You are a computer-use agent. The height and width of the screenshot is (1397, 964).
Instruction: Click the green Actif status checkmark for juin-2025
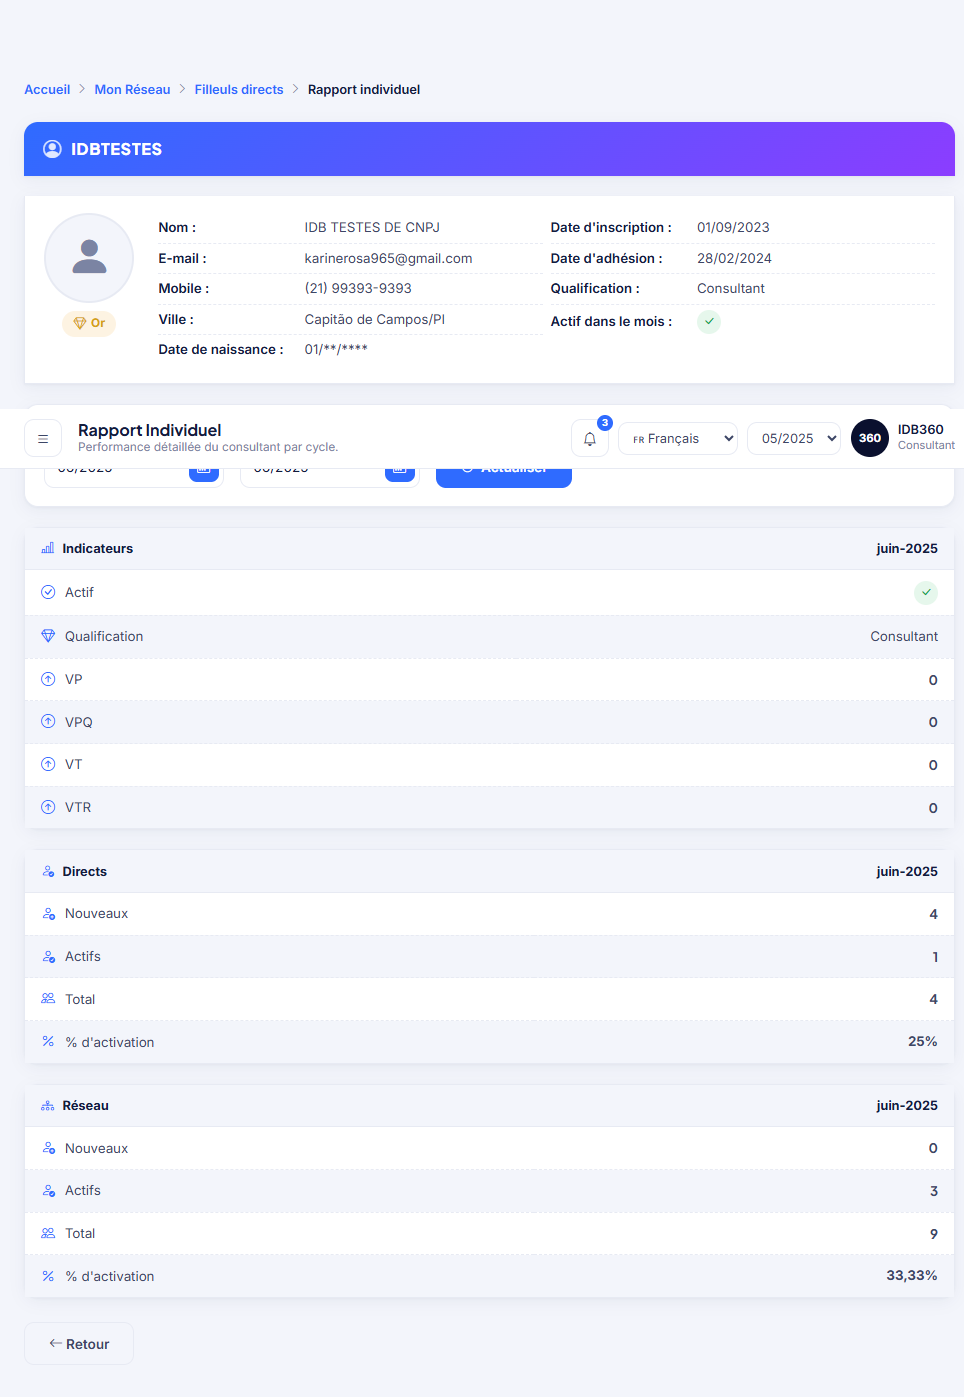(926, 592)
